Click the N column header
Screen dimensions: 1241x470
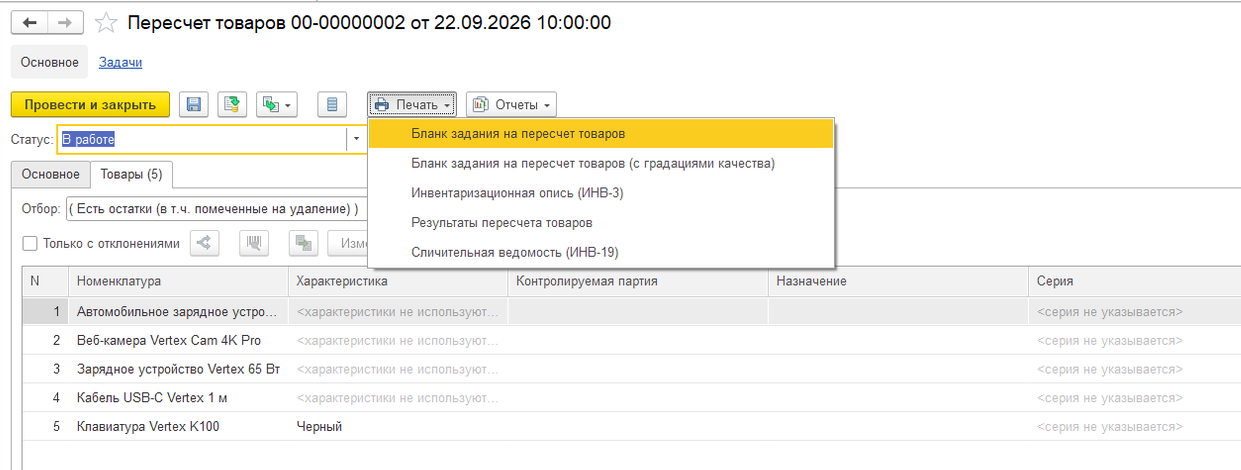click(45, 281)
